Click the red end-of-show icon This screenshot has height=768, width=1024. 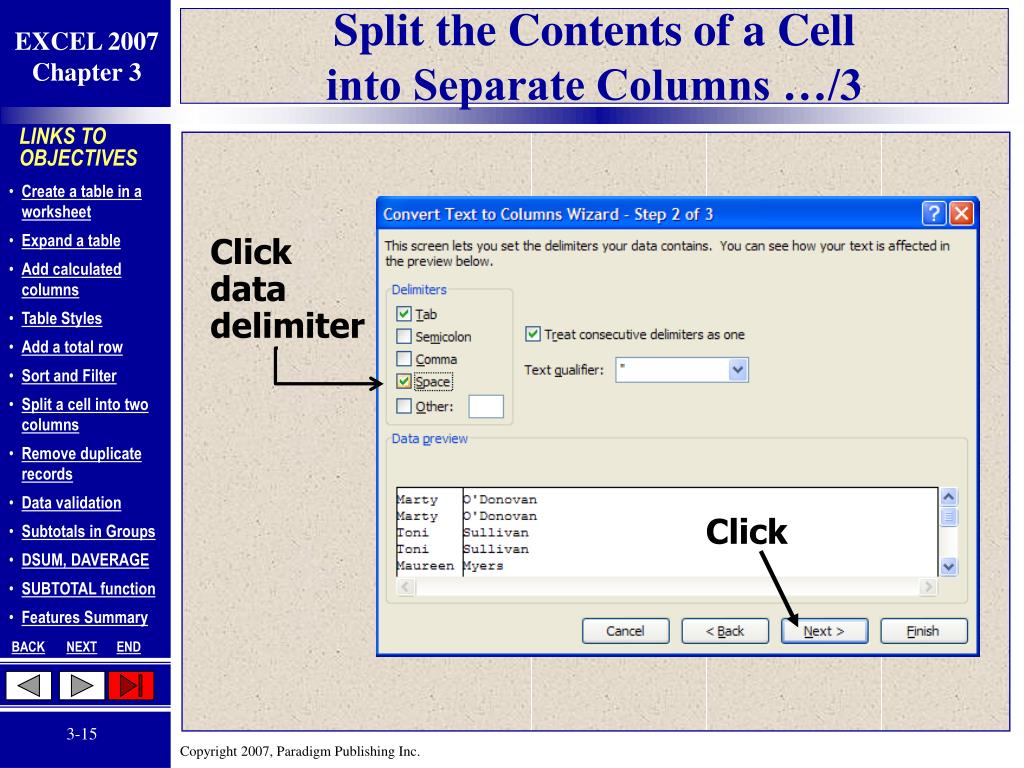131,686
